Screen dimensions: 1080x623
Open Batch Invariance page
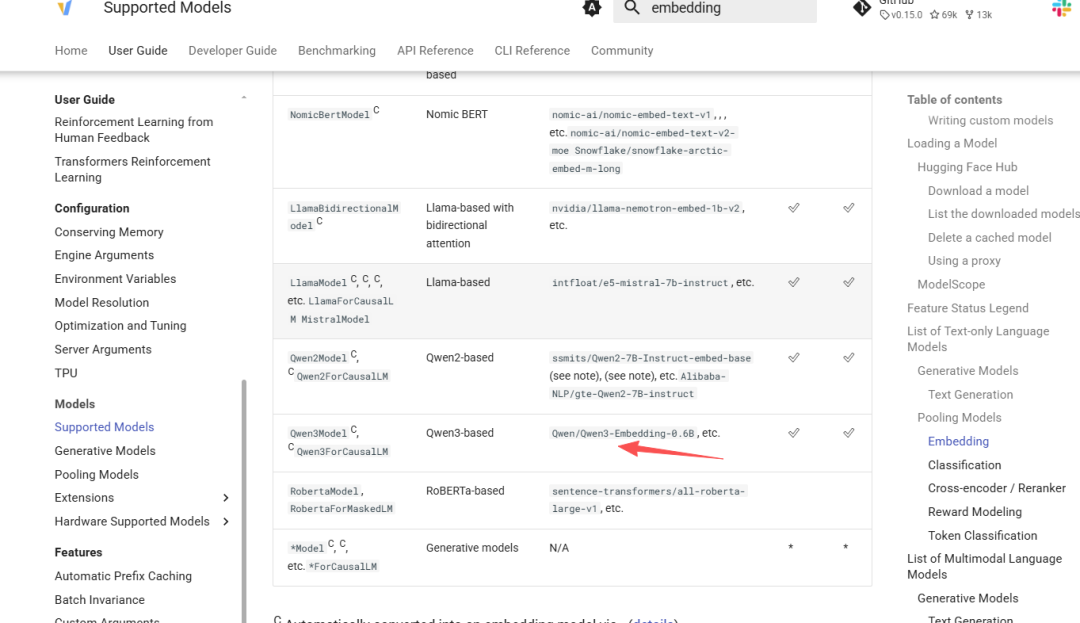pos(100,600)
